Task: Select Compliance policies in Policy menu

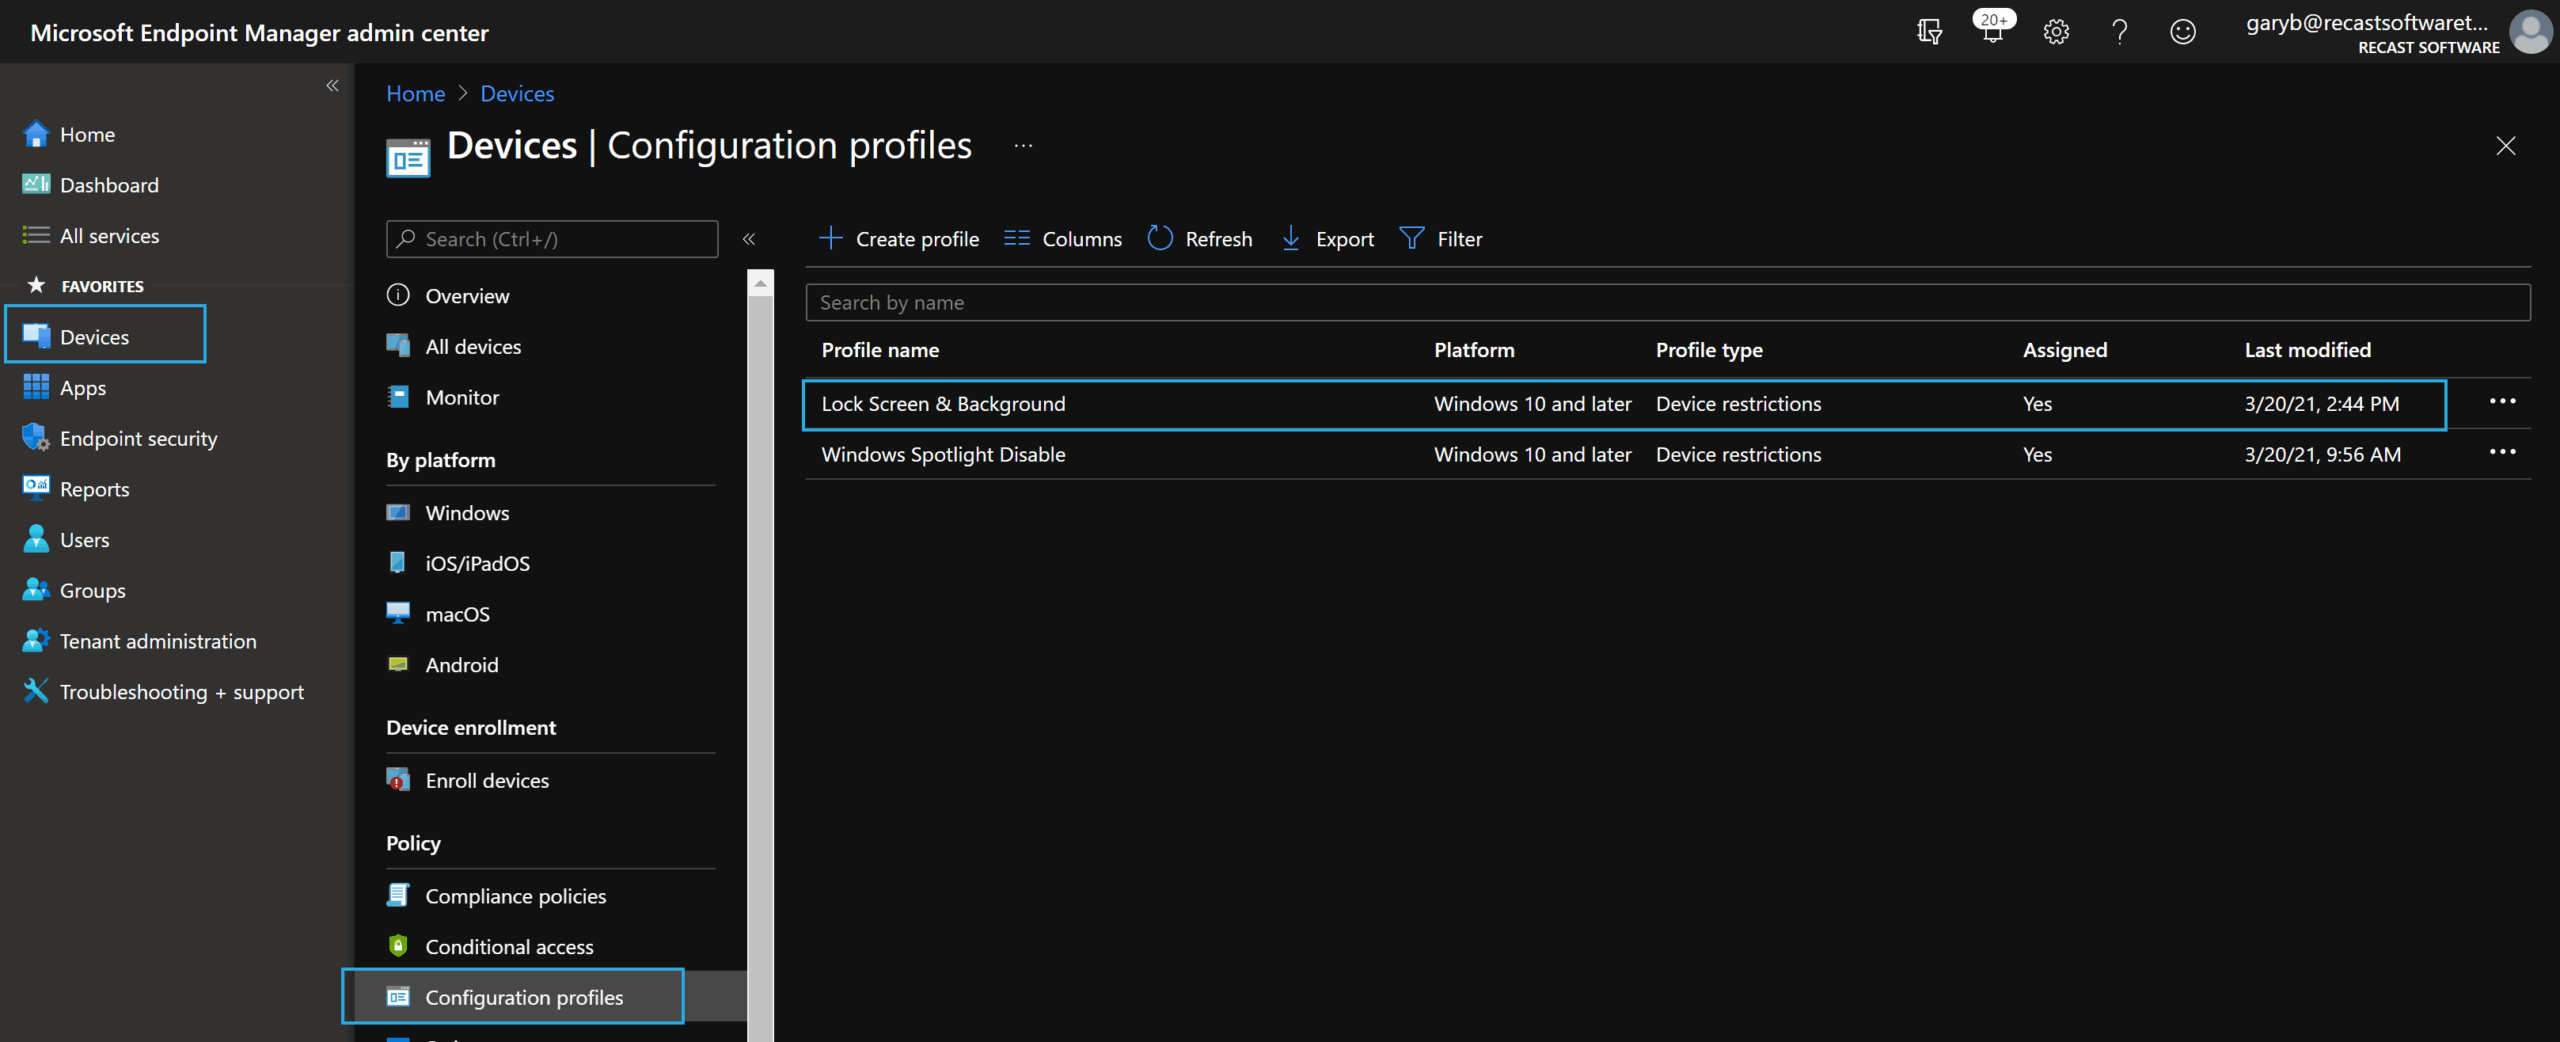Action: (515, 896)
